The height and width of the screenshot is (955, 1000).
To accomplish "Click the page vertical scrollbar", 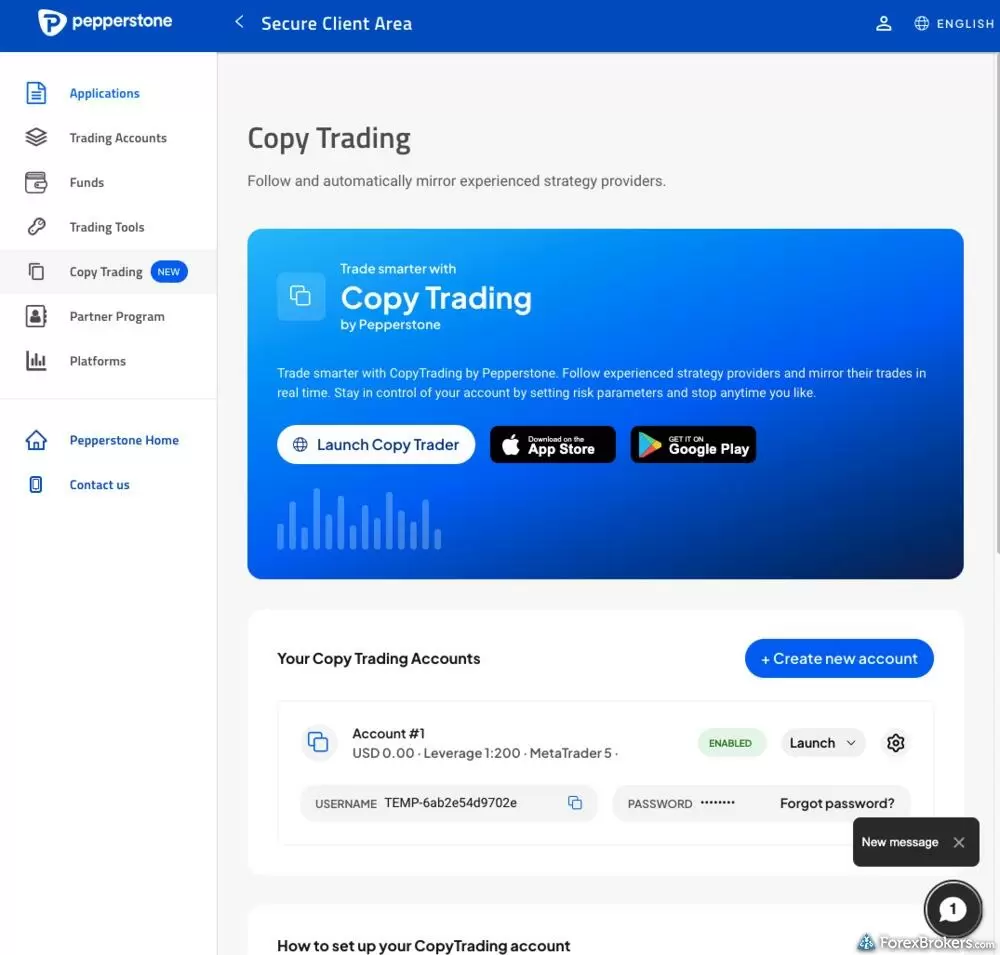I will click(996, 303).
